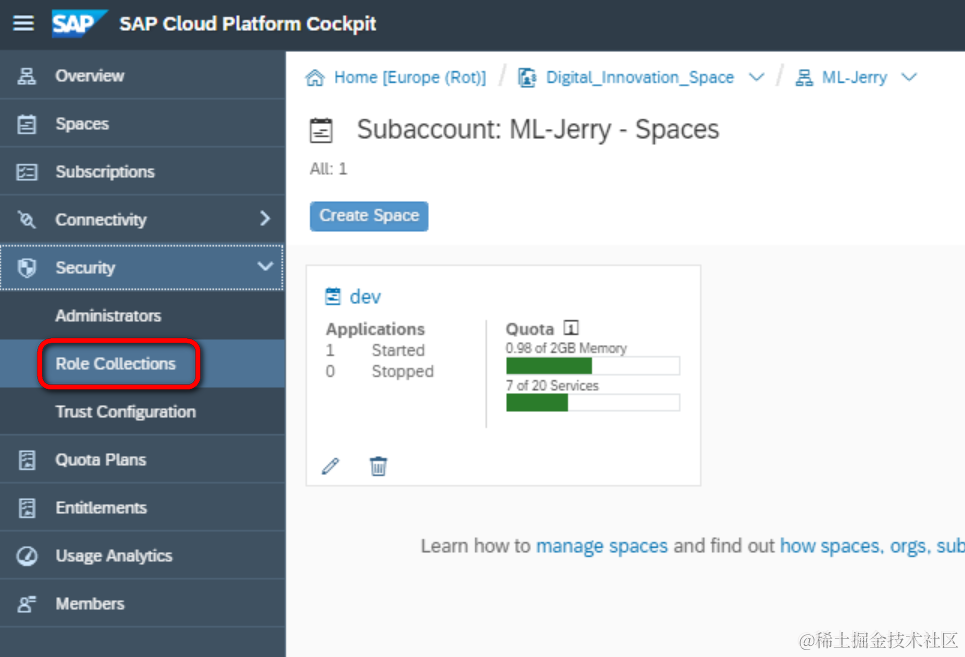
Task: Open the Digital_Innovation_Space breadcrumb dropdown
Action: click(757, 78)
